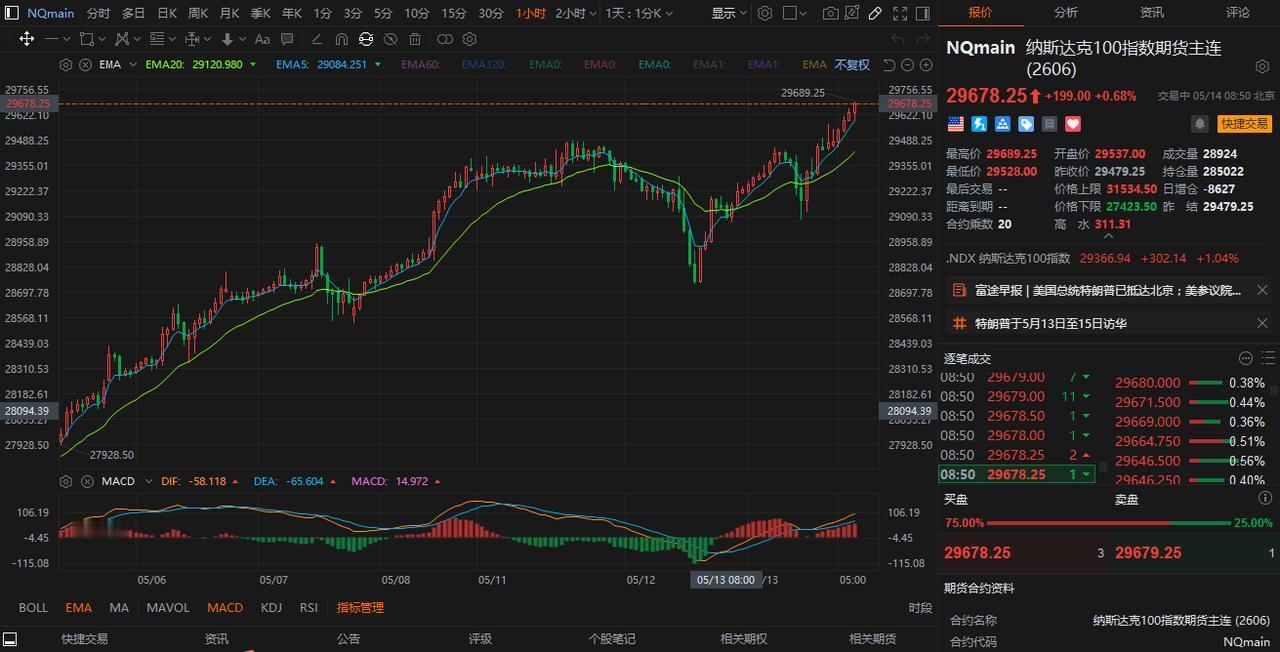Remove the EMA indicator with X icon

tap(85, 64)
